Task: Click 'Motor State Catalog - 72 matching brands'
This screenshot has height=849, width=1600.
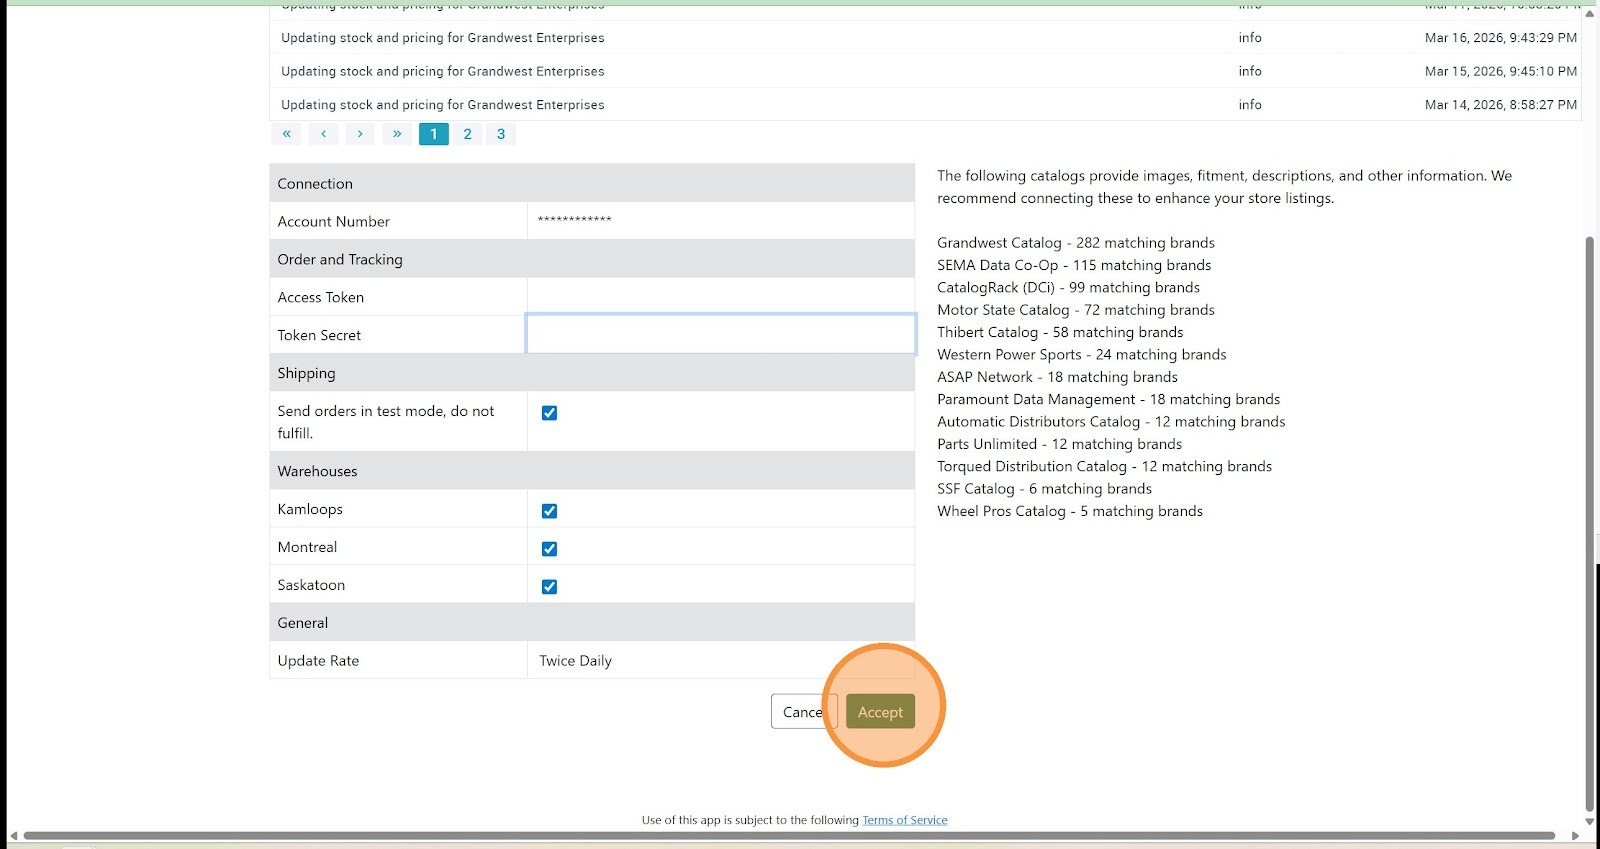Action: [1076, 310]
